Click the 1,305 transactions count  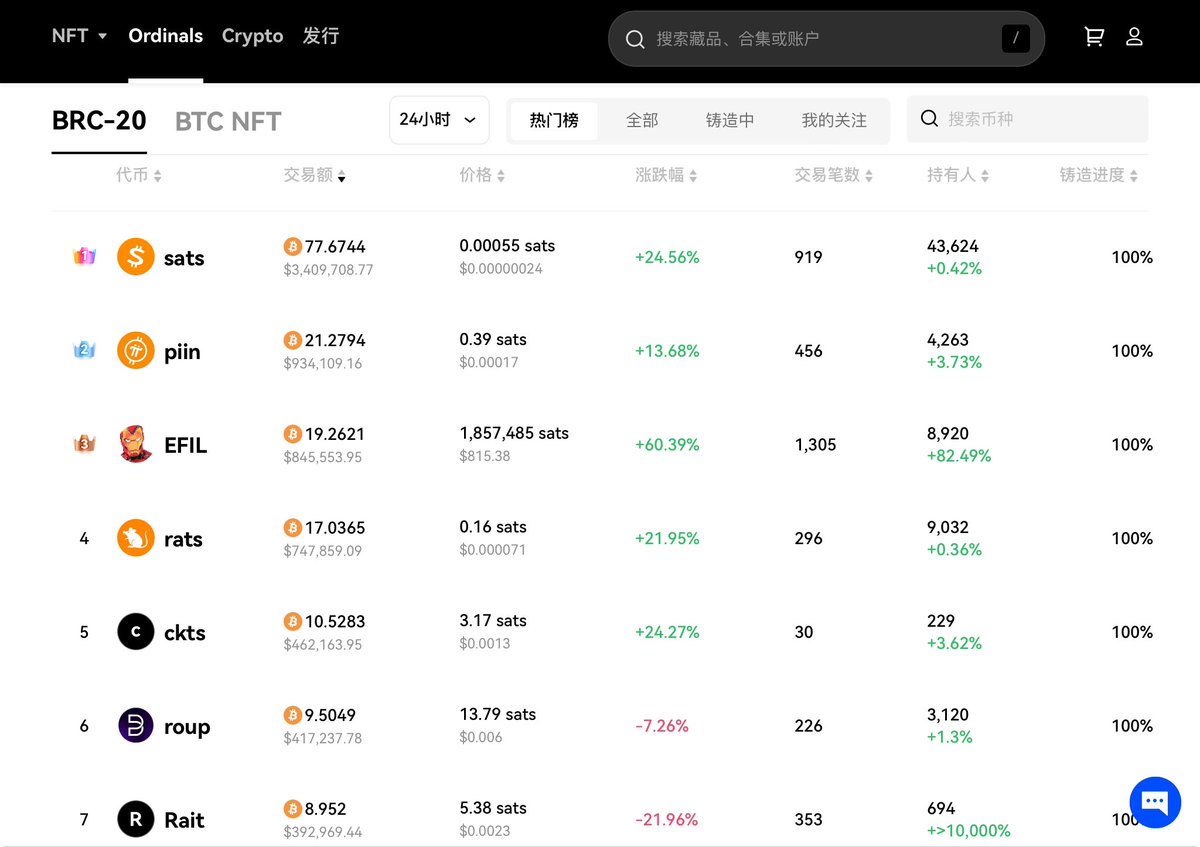[816, 445]
